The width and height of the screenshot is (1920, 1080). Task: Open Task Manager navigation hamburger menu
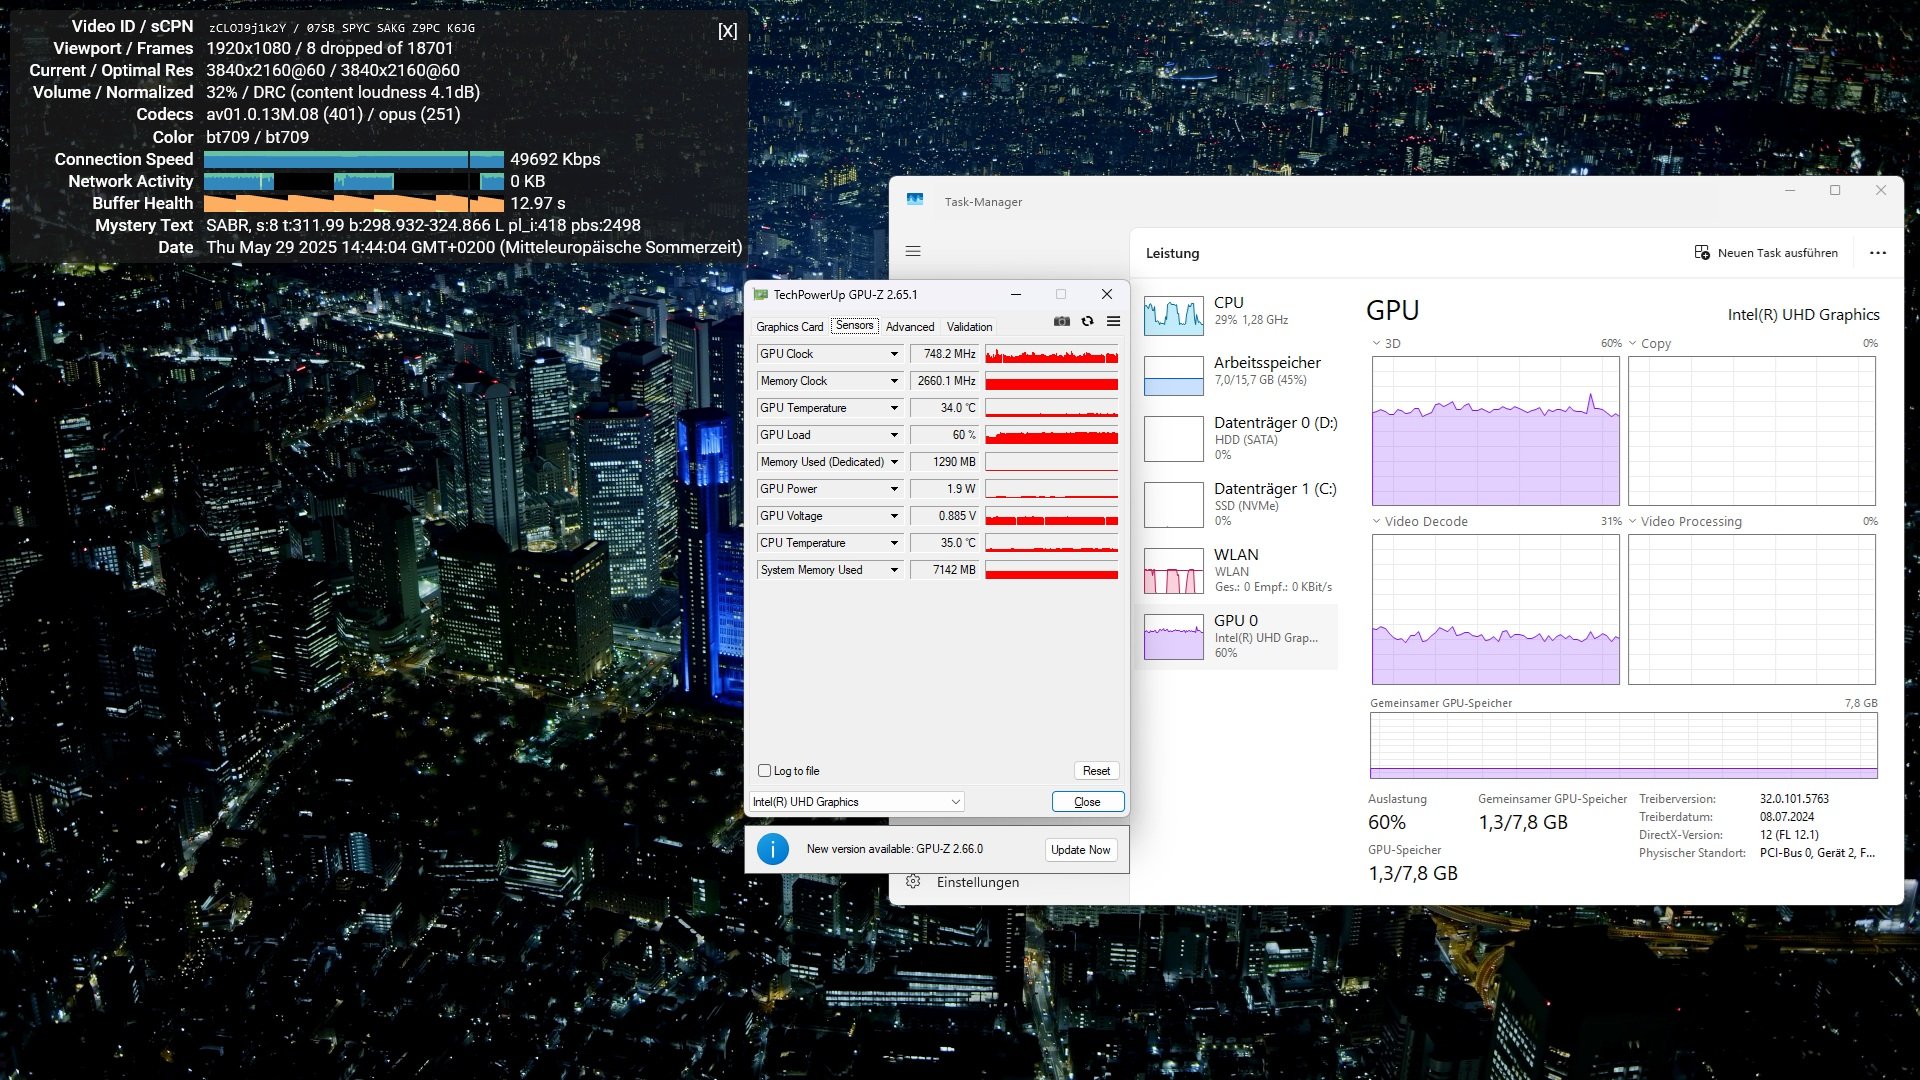tap(913, 251)
